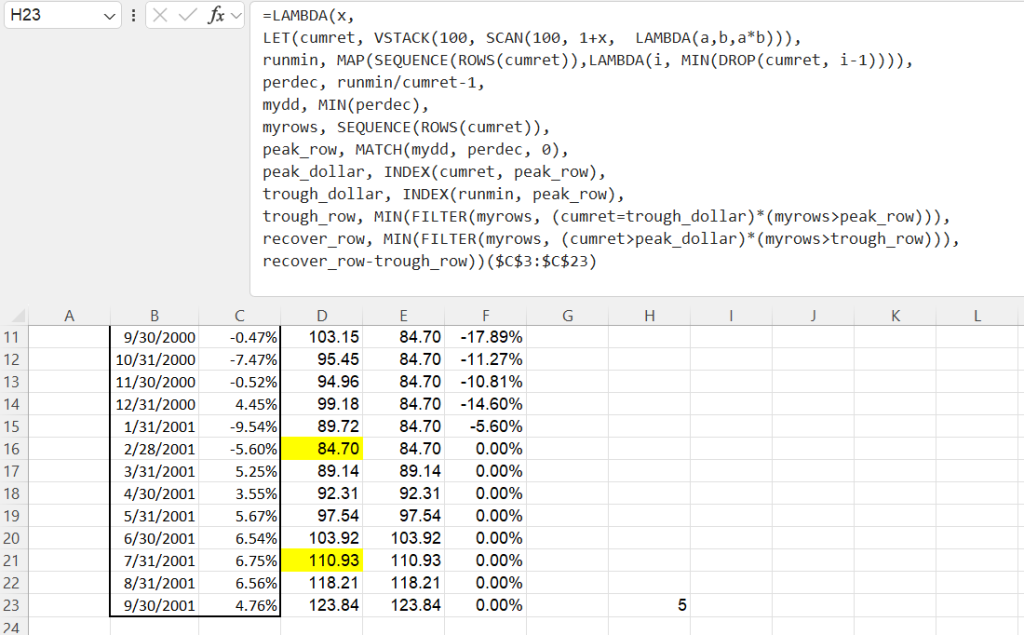
Task: Select column L header
Action: pyautogui.click(x=976, y=316)
